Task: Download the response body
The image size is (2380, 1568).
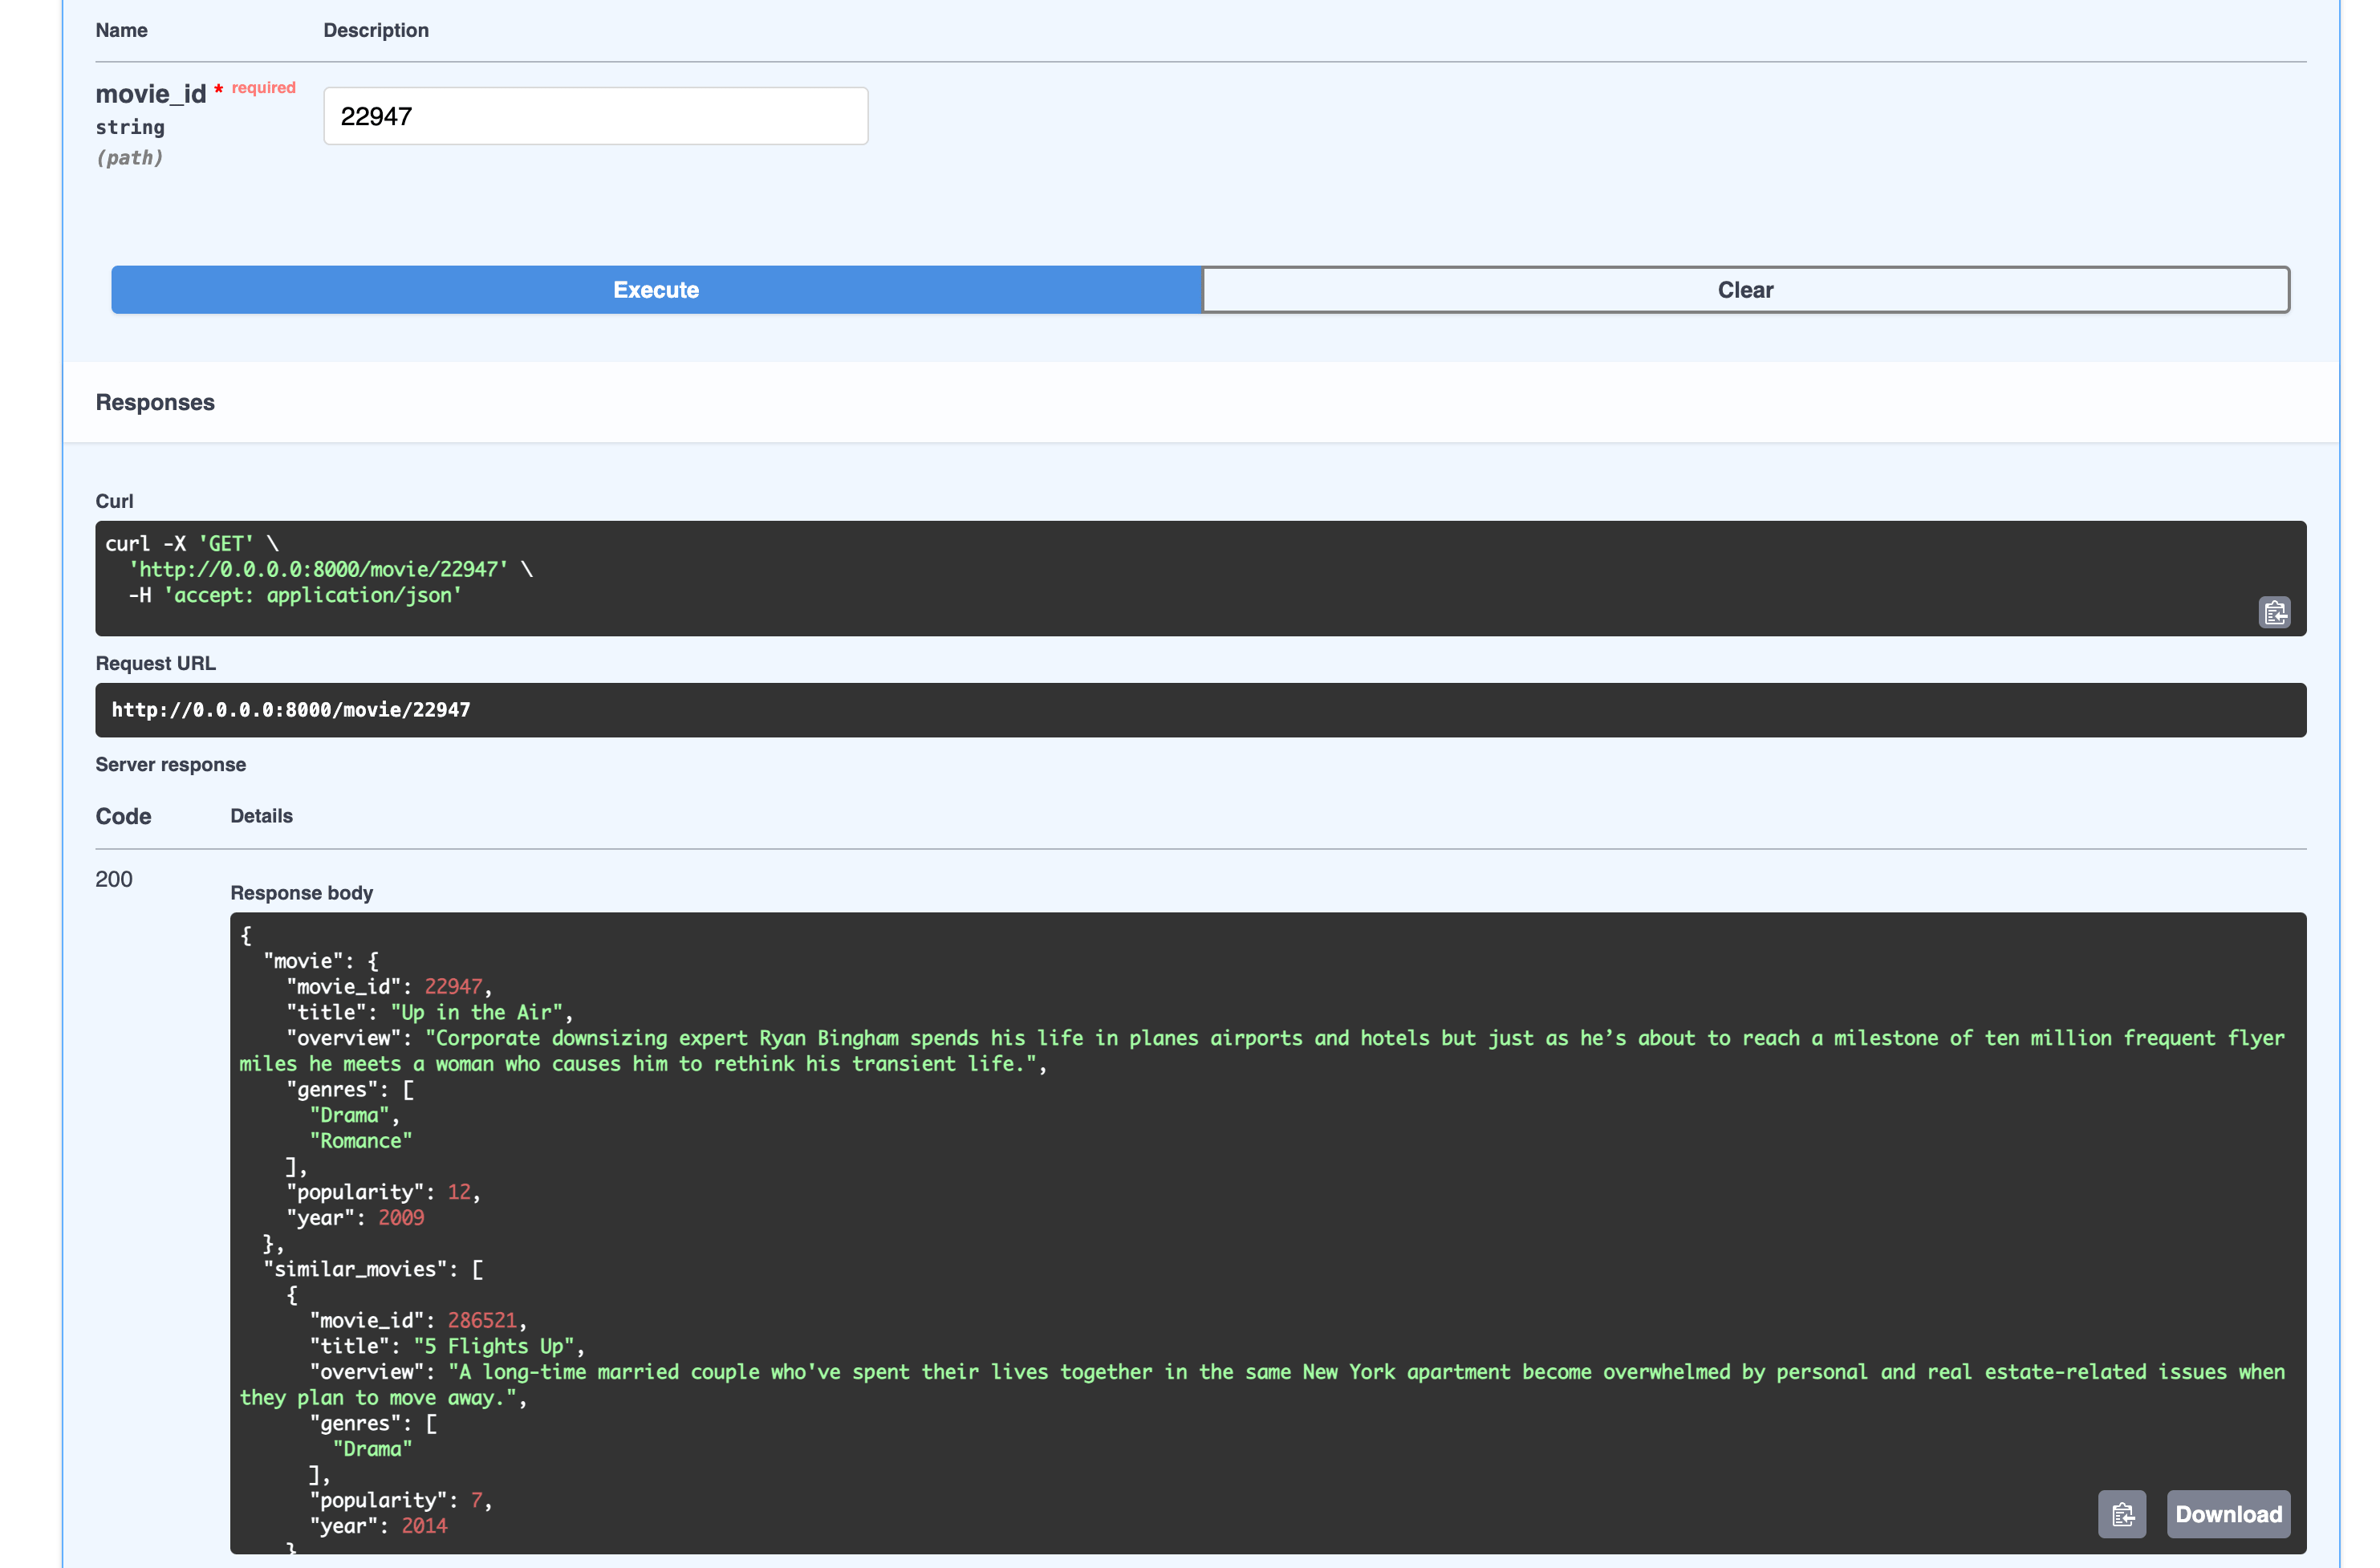Action: pos(2228,1513)
